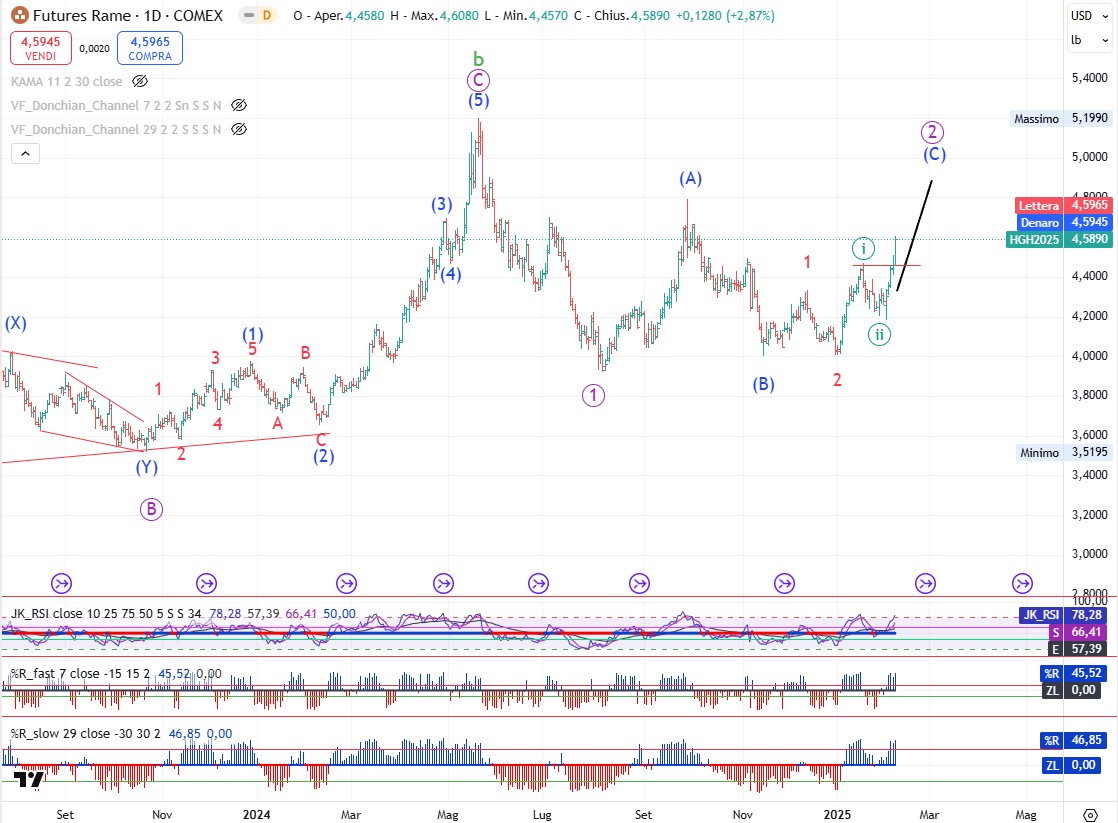Click the %R 46,85 scale label

click(x=1075, y=740)
